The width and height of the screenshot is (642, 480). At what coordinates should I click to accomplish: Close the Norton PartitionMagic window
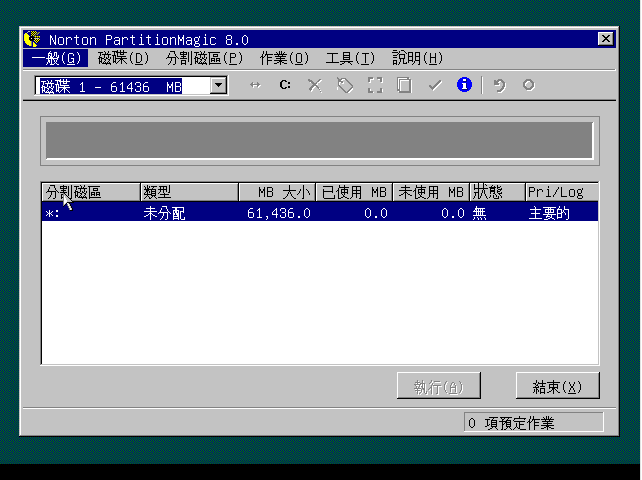606,39
